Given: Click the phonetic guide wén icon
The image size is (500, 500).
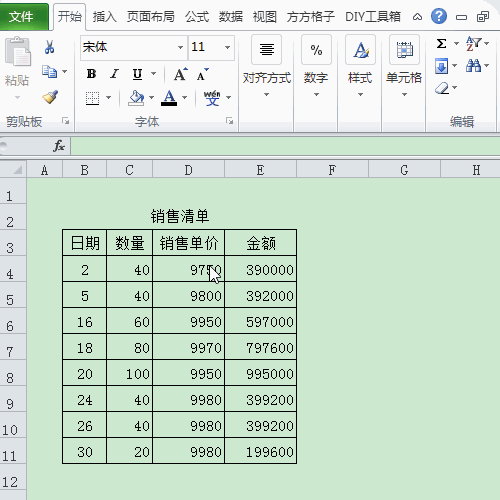Looking at the screenshot, I should pos(212,98).
